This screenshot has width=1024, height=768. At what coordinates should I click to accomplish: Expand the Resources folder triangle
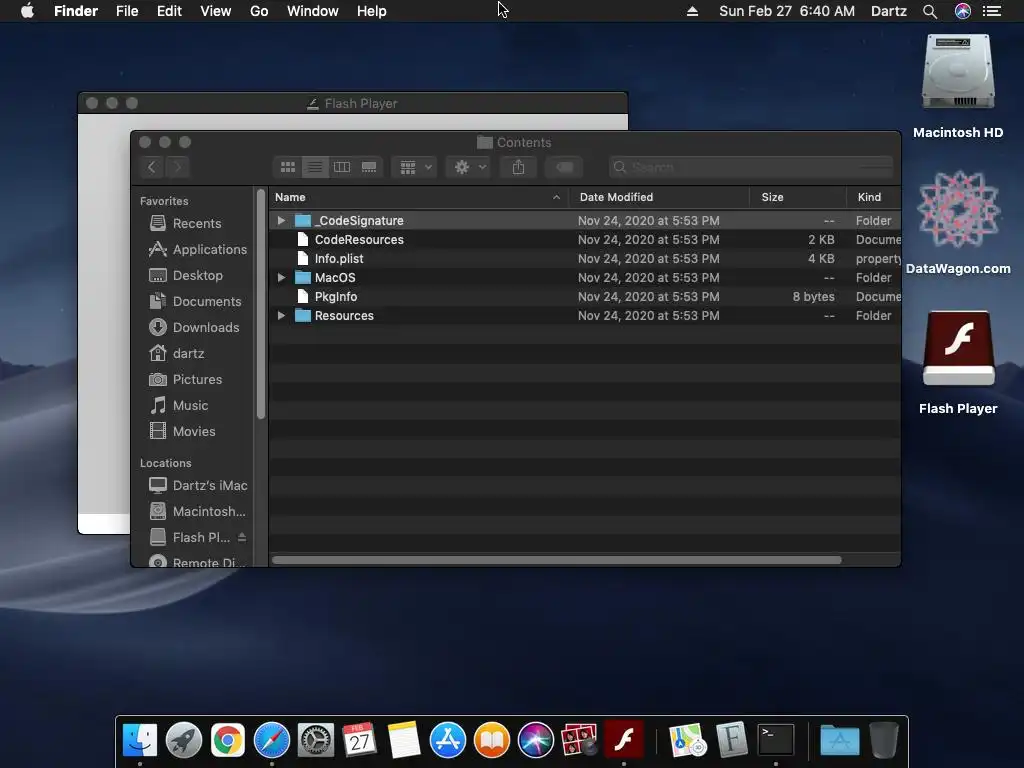(x=281, y=315)
